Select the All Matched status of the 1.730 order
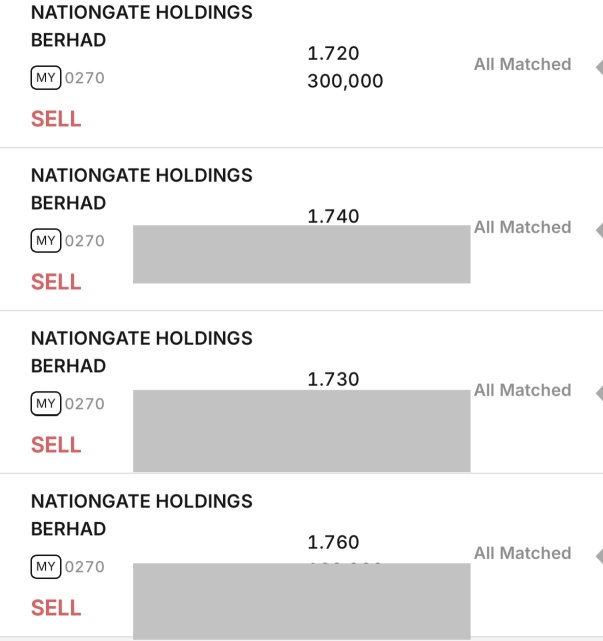The image size is (603, 641). (522, 390)
